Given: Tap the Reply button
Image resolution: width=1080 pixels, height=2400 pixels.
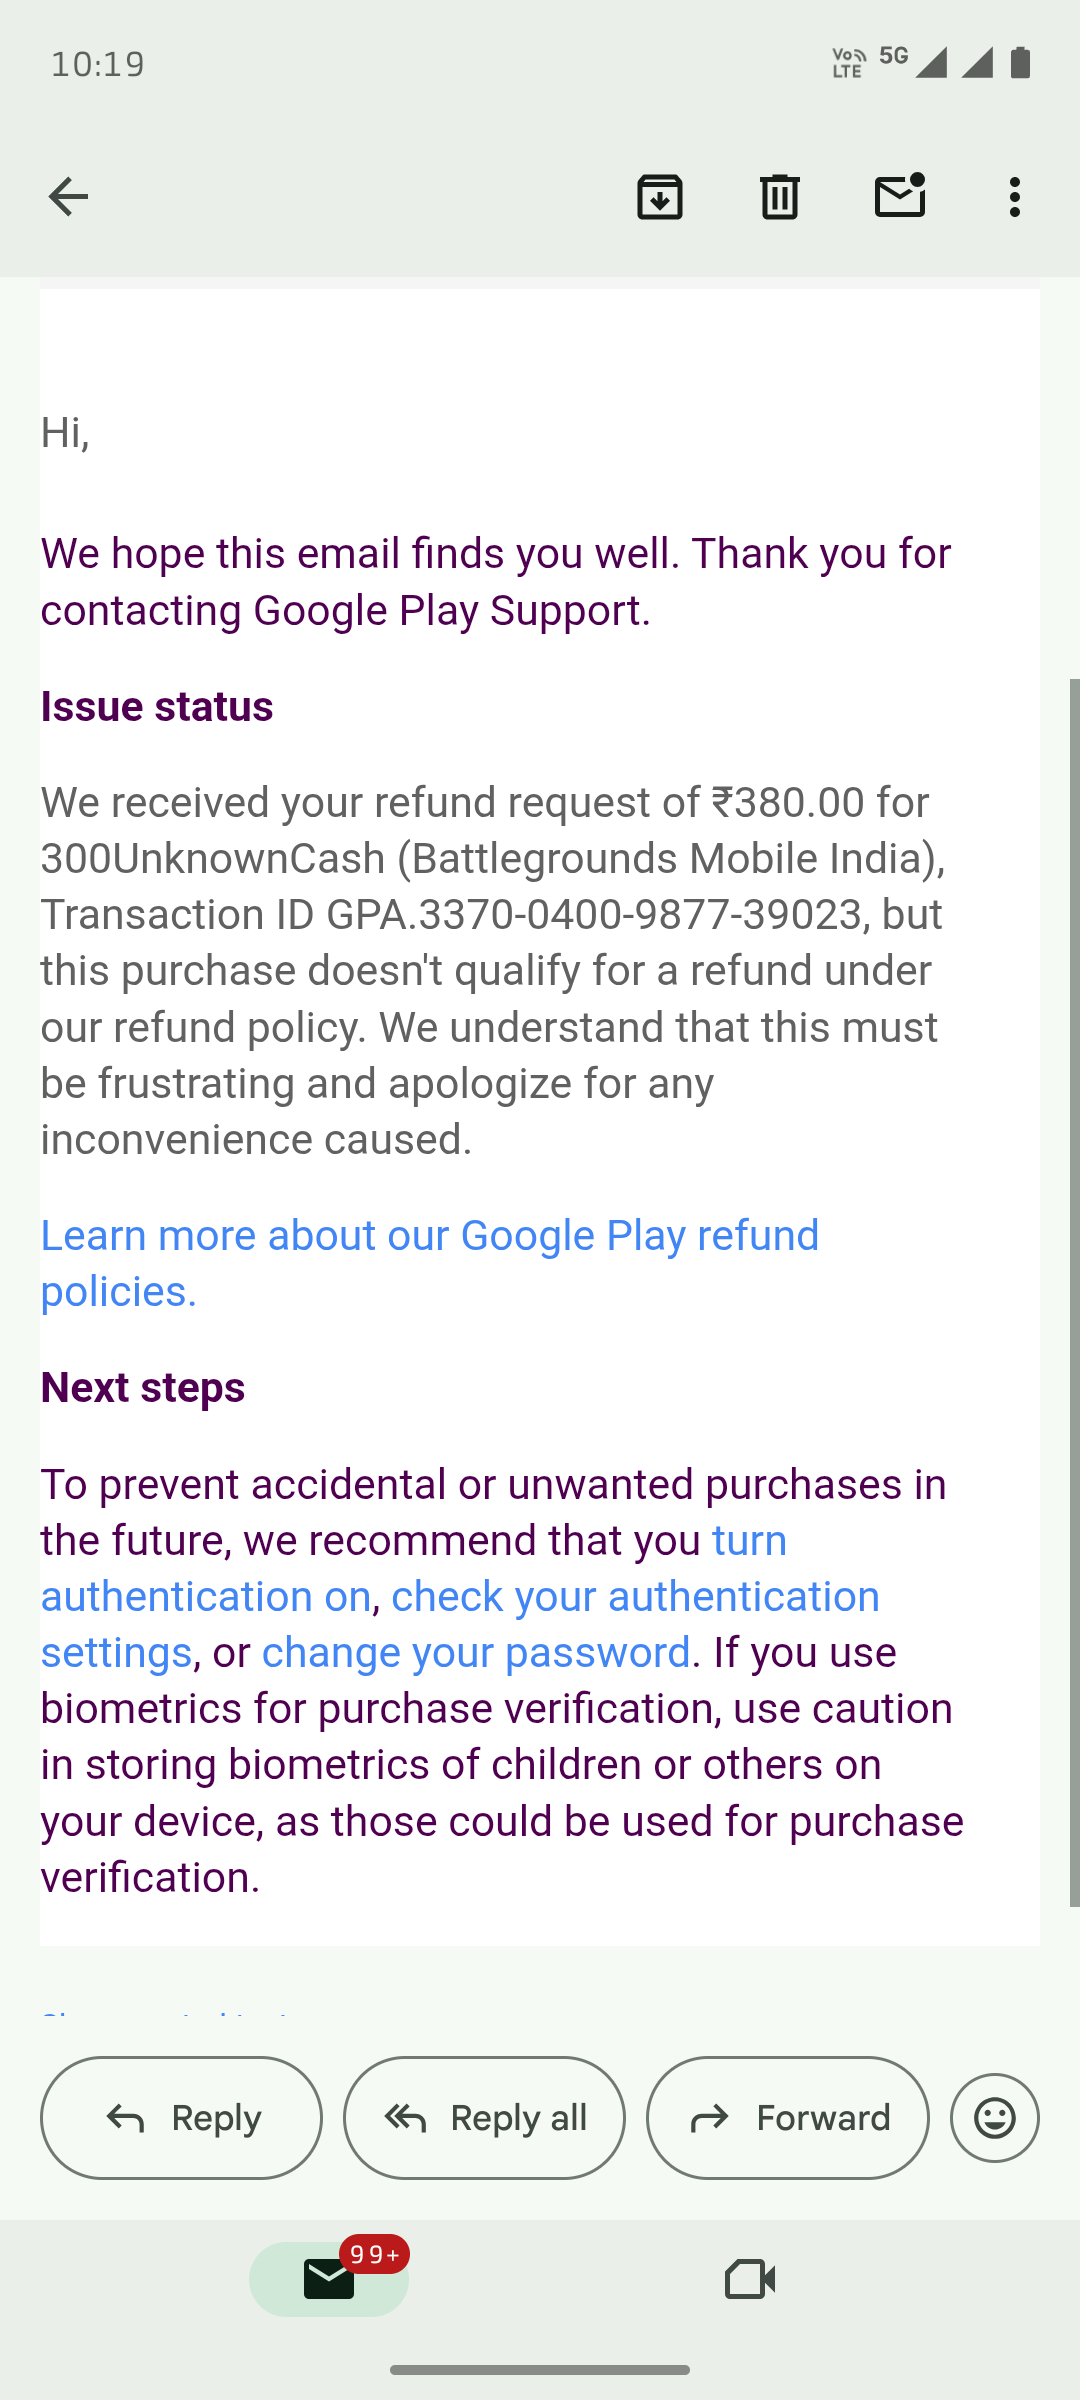Looking at the screenshot, I should [181, 2118].
